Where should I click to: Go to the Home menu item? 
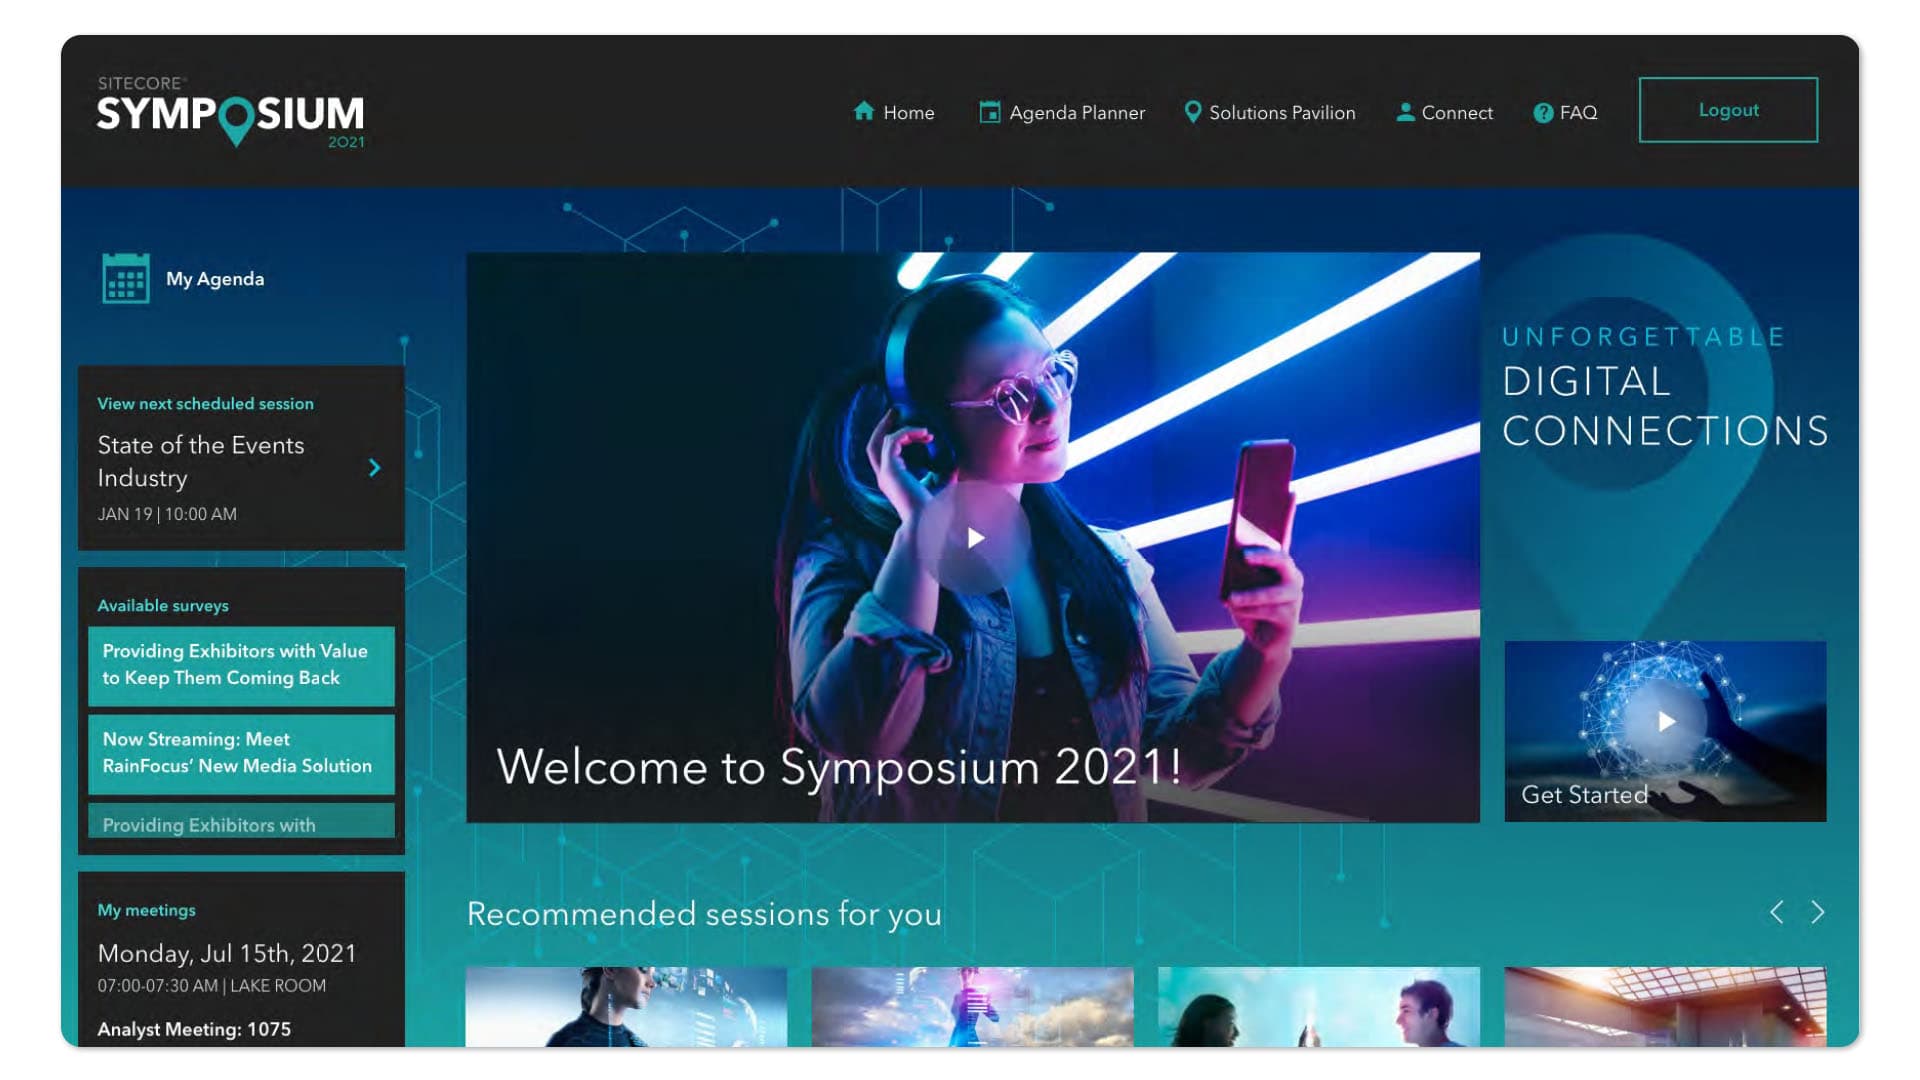click(x=894, y=112)
